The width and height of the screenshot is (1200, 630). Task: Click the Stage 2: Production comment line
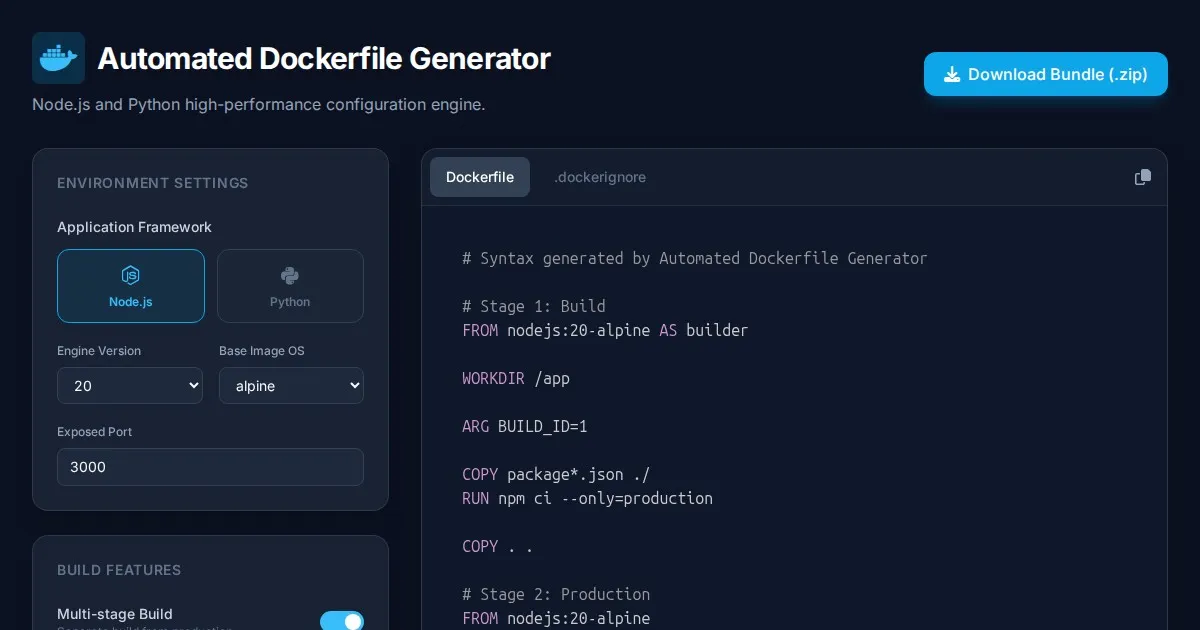click(556, 594)
